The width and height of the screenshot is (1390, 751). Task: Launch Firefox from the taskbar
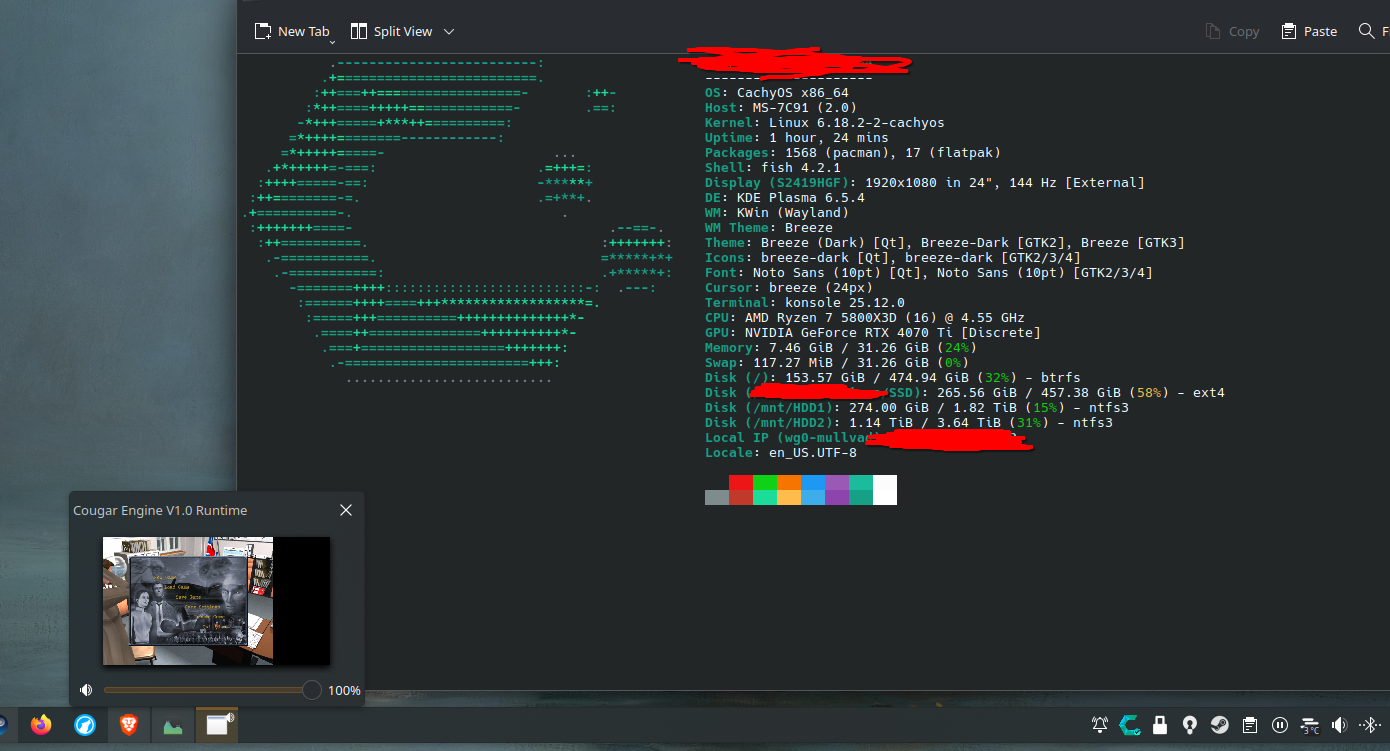(41, 725)
